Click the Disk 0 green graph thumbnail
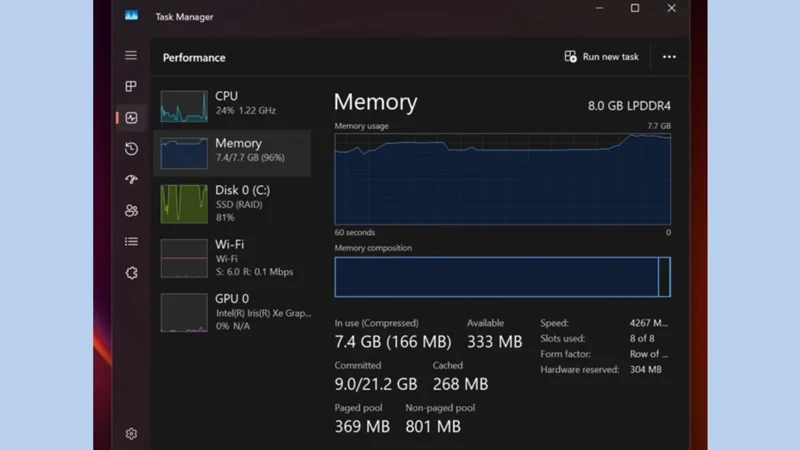 [184, 204]
